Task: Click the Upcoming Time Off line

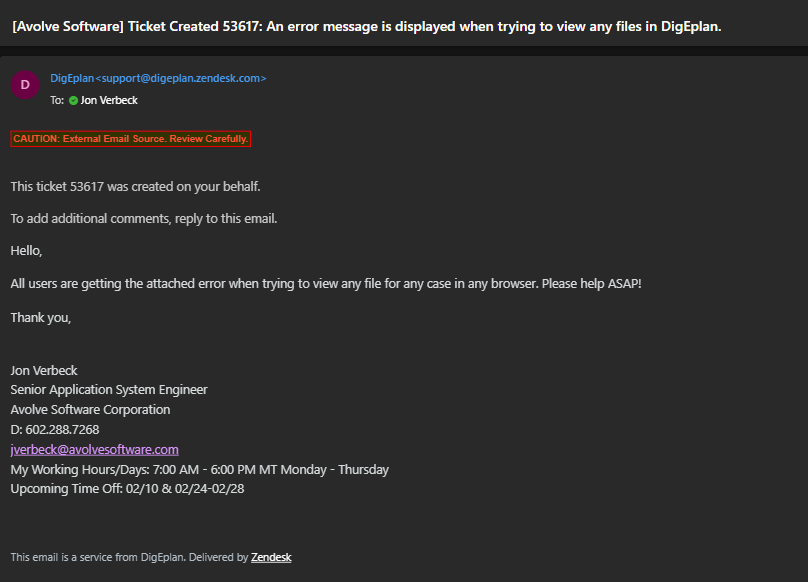Action: click(x=127, y=489)
